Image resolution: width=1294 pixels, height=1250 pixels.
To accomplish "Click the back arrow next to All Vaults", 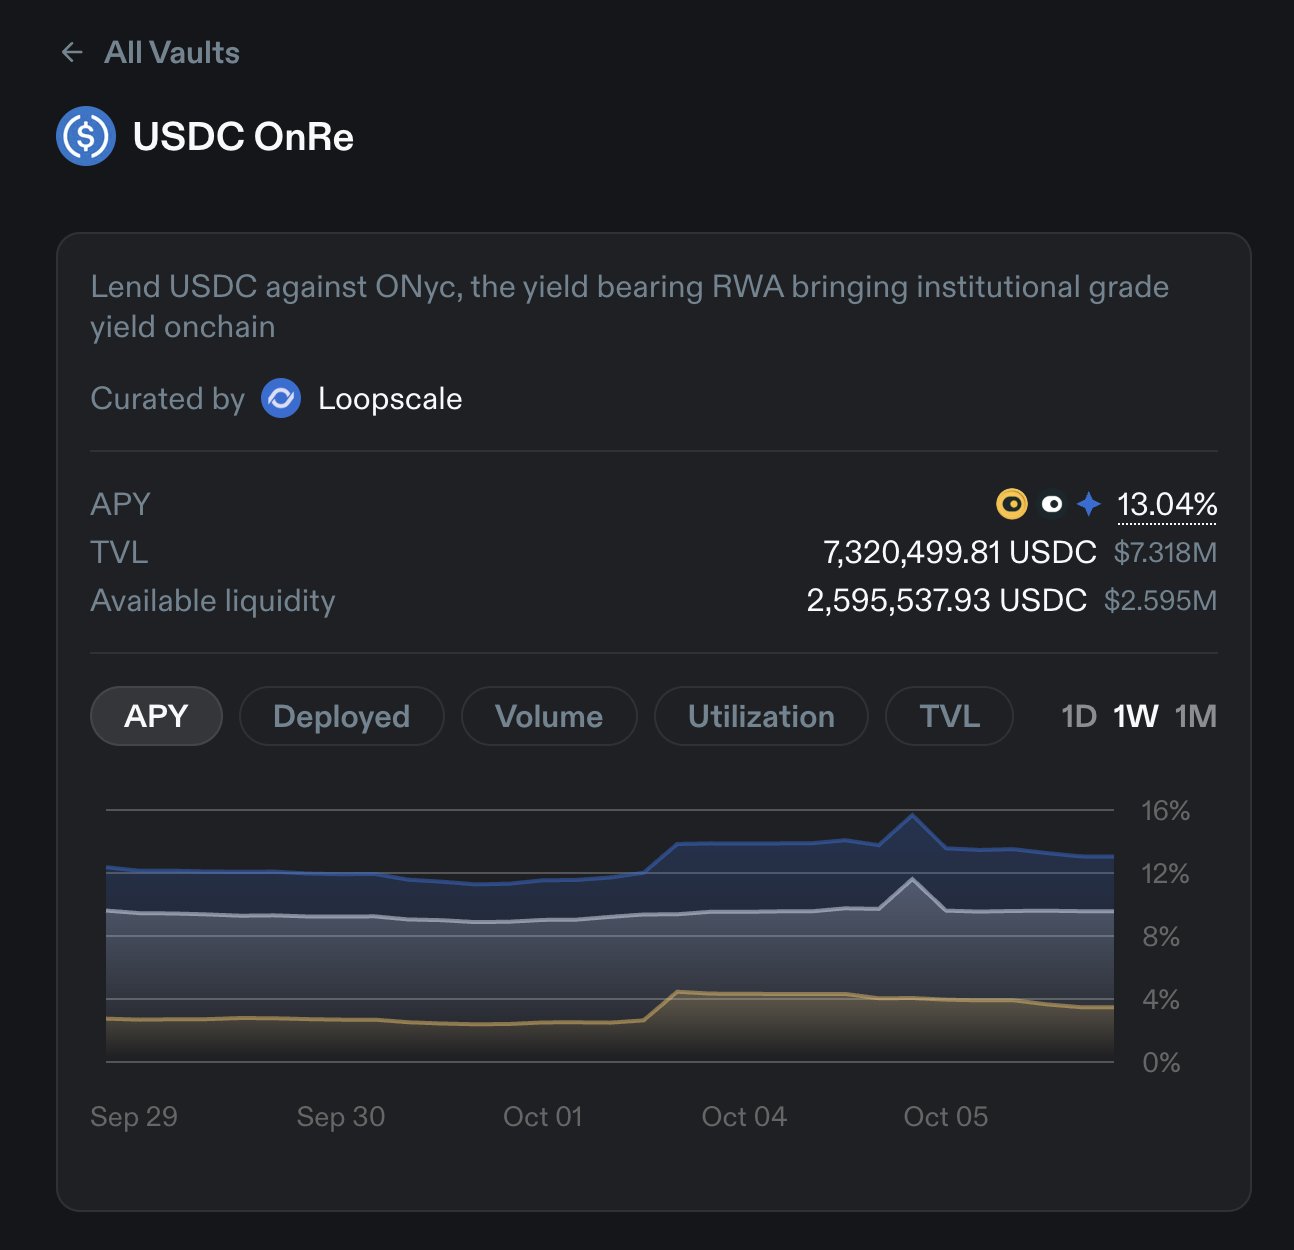I will (x=71, y=52).
